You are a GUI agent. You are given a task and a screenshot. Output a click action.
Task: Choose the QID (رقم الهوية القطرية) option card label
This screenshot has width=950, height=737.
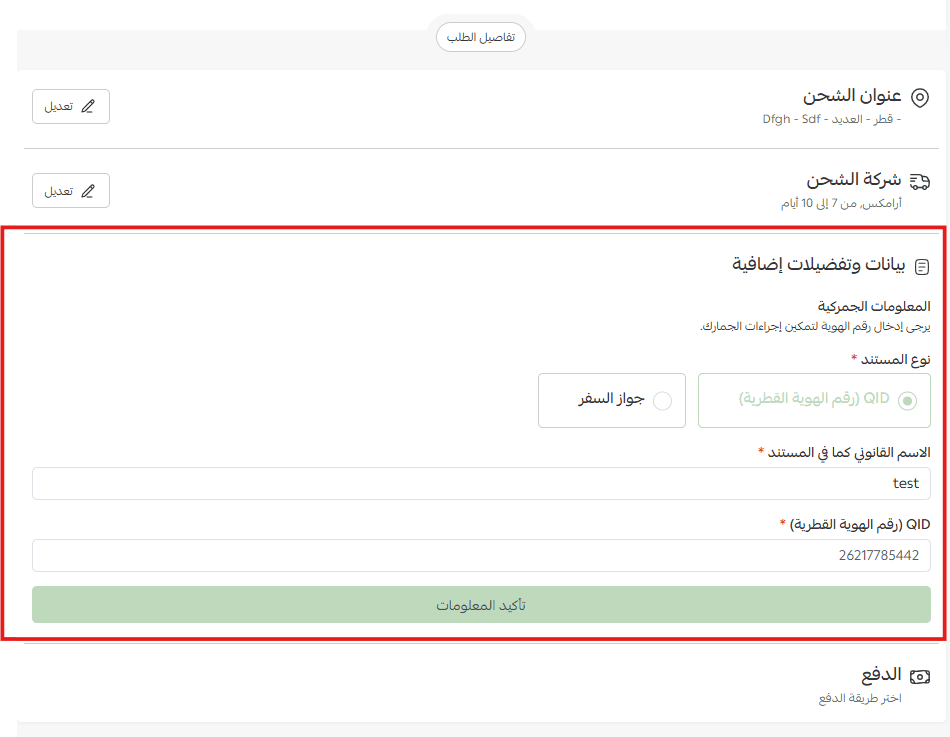pos(814,399)
